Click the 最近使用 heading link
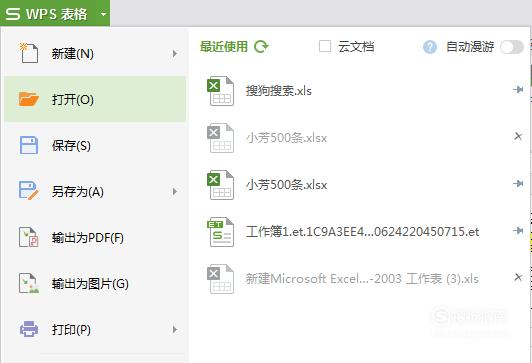The width and height of the screenshot is (532, 363). tap(224, 46)
